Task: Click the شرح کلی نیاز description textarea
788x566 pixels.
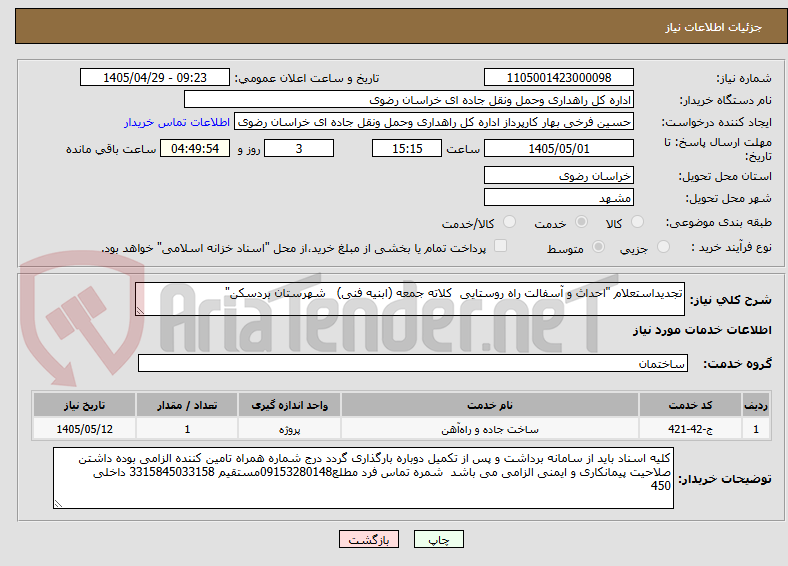Action: [410, 299]
